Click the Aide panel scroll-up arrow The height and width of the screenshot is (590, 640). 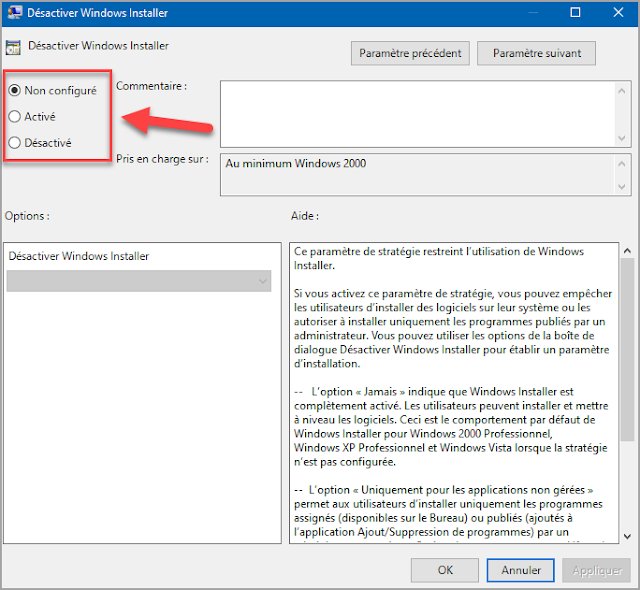[x=627, y=251]
